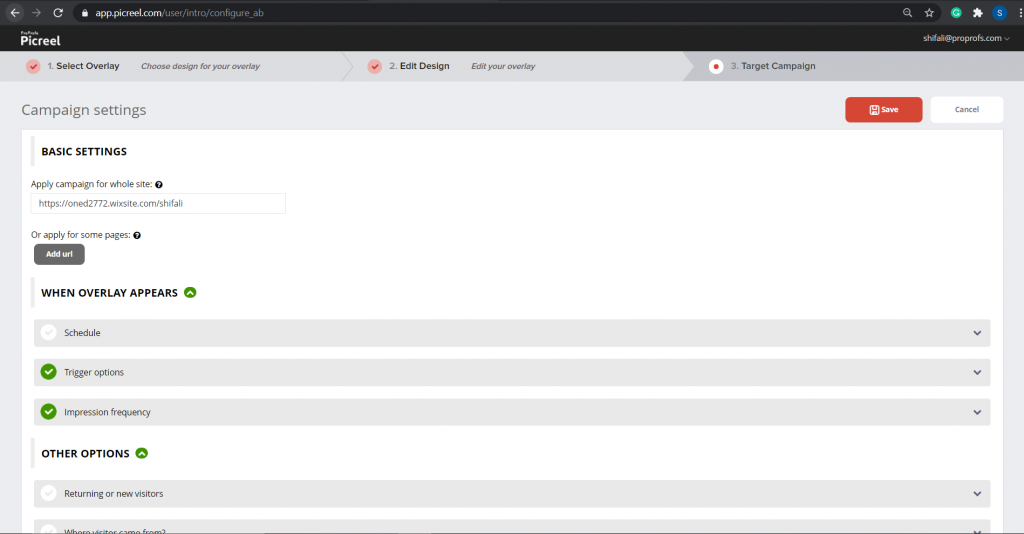This screenshot has width=1024, height=534.
Task: Click the Target Campaign step dot icon
Action: pos(716,66)
